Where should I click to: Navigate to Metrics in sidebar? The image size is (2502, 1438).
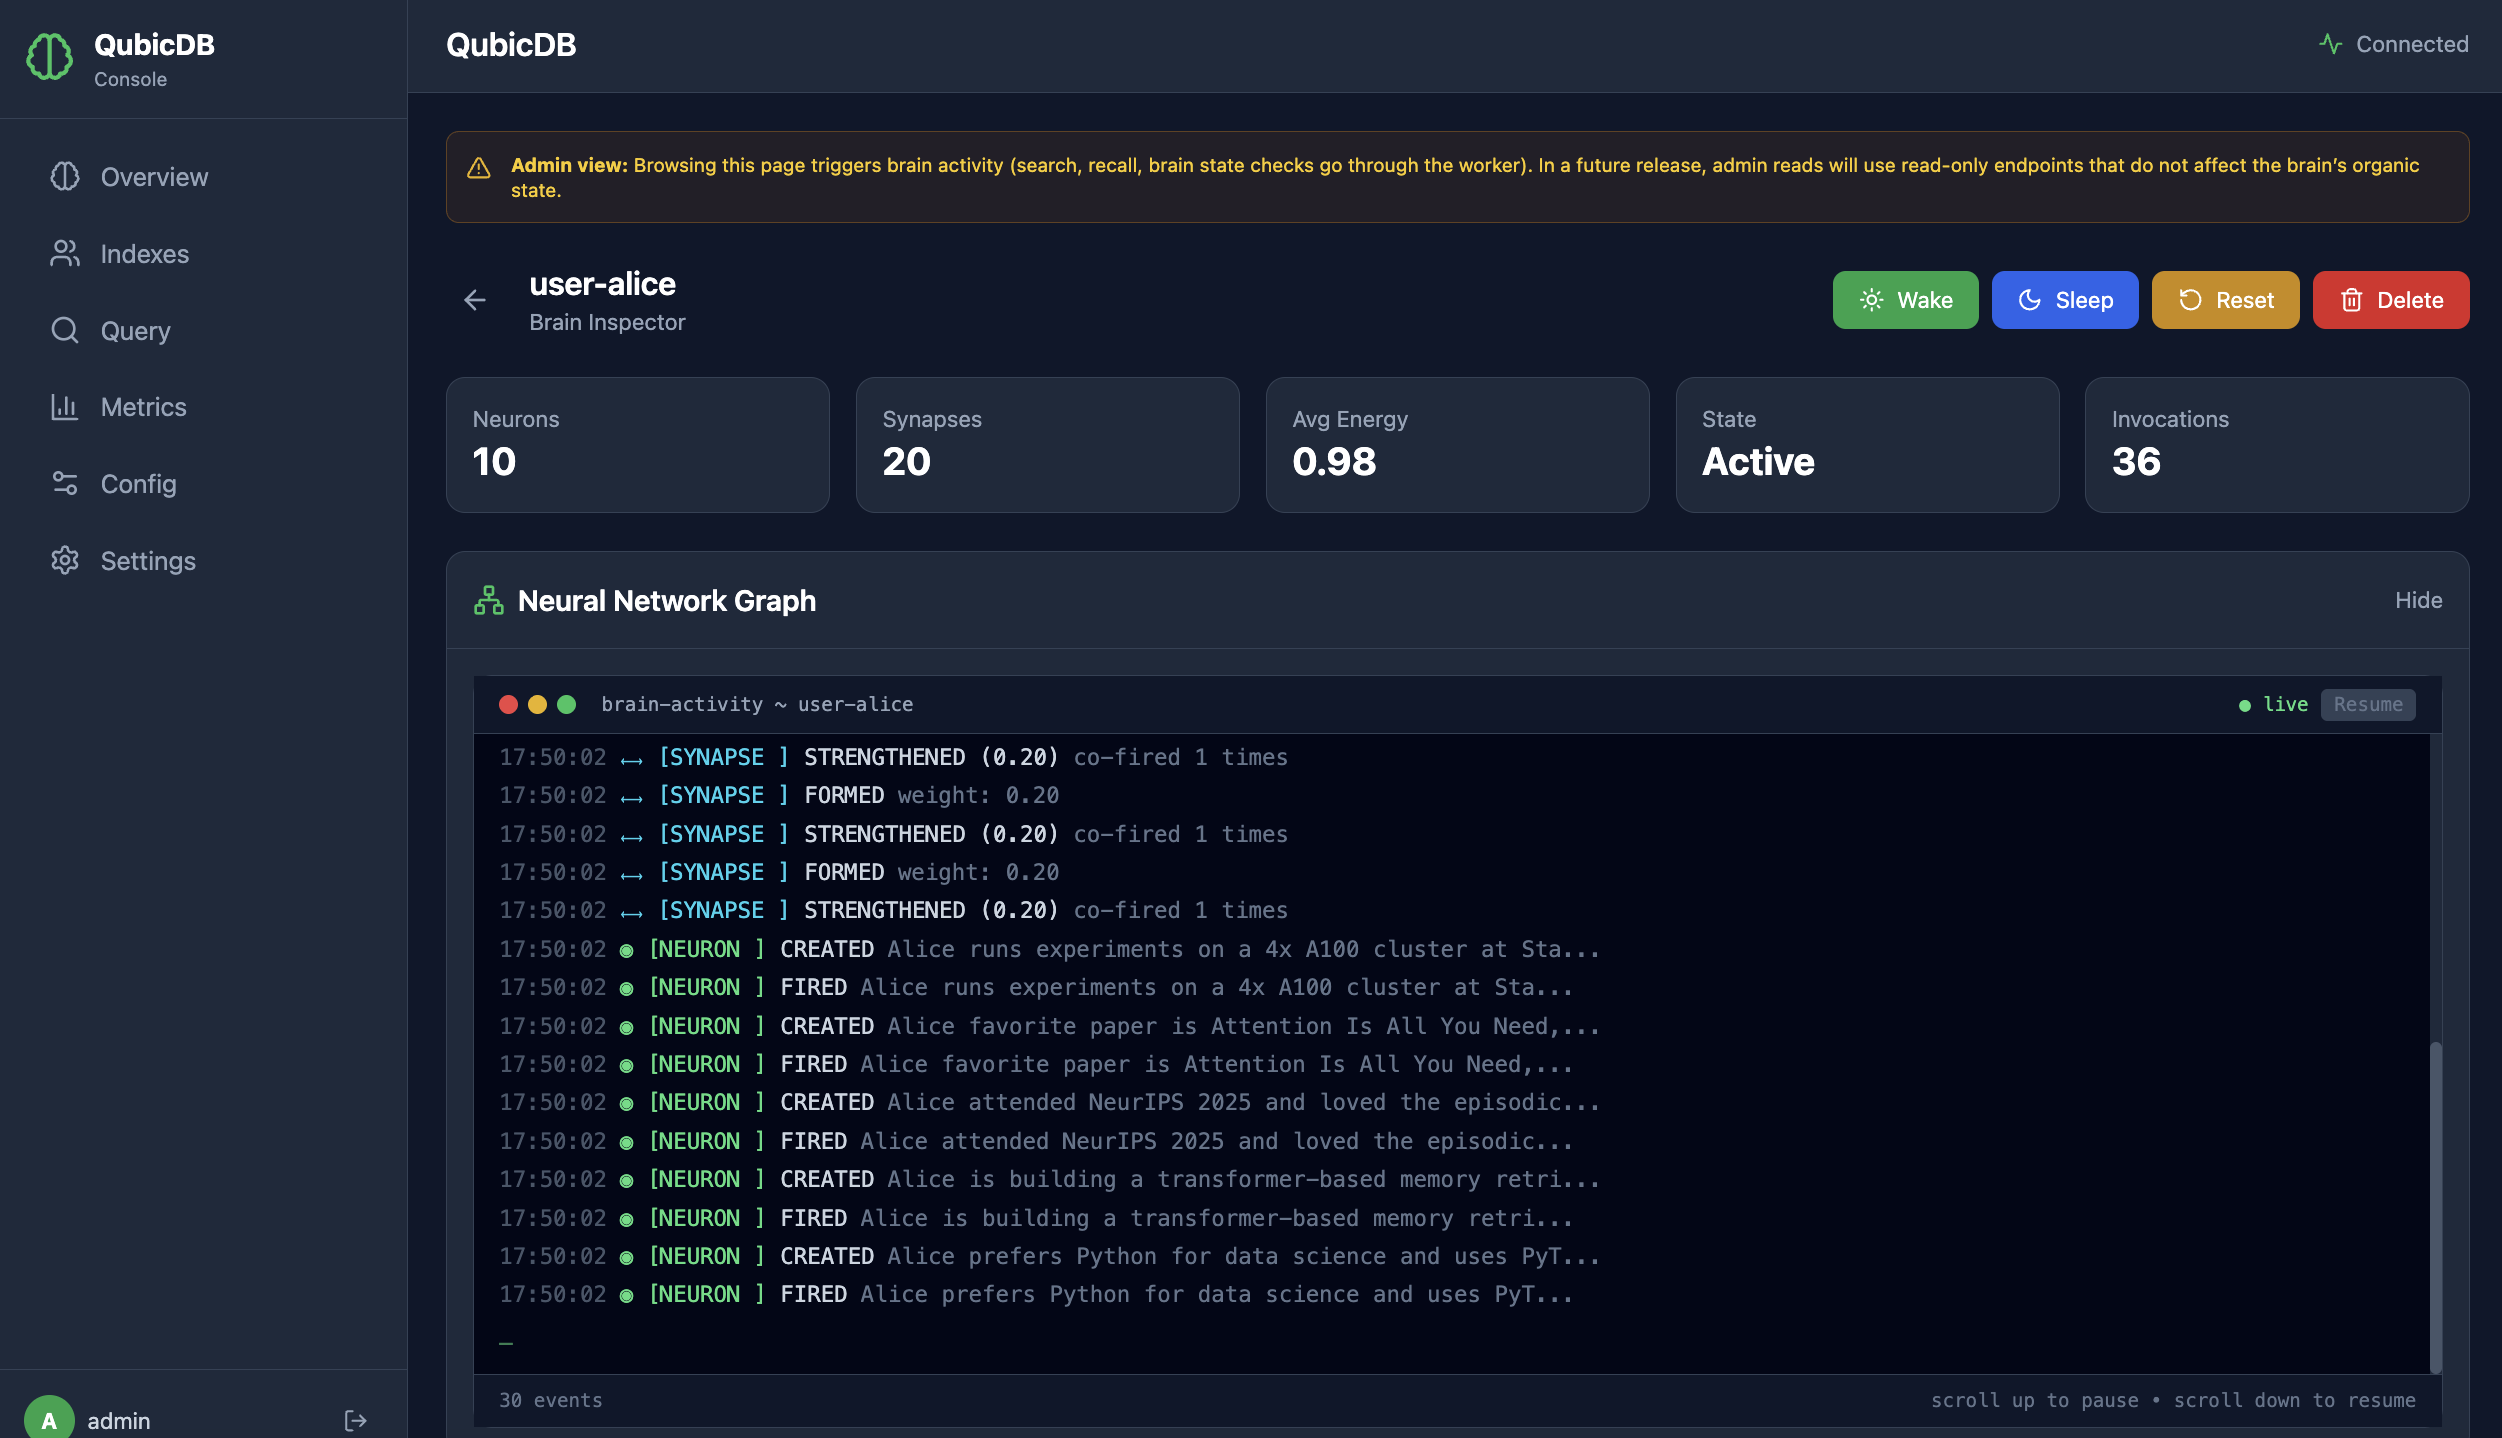click(x=143, y=407)
